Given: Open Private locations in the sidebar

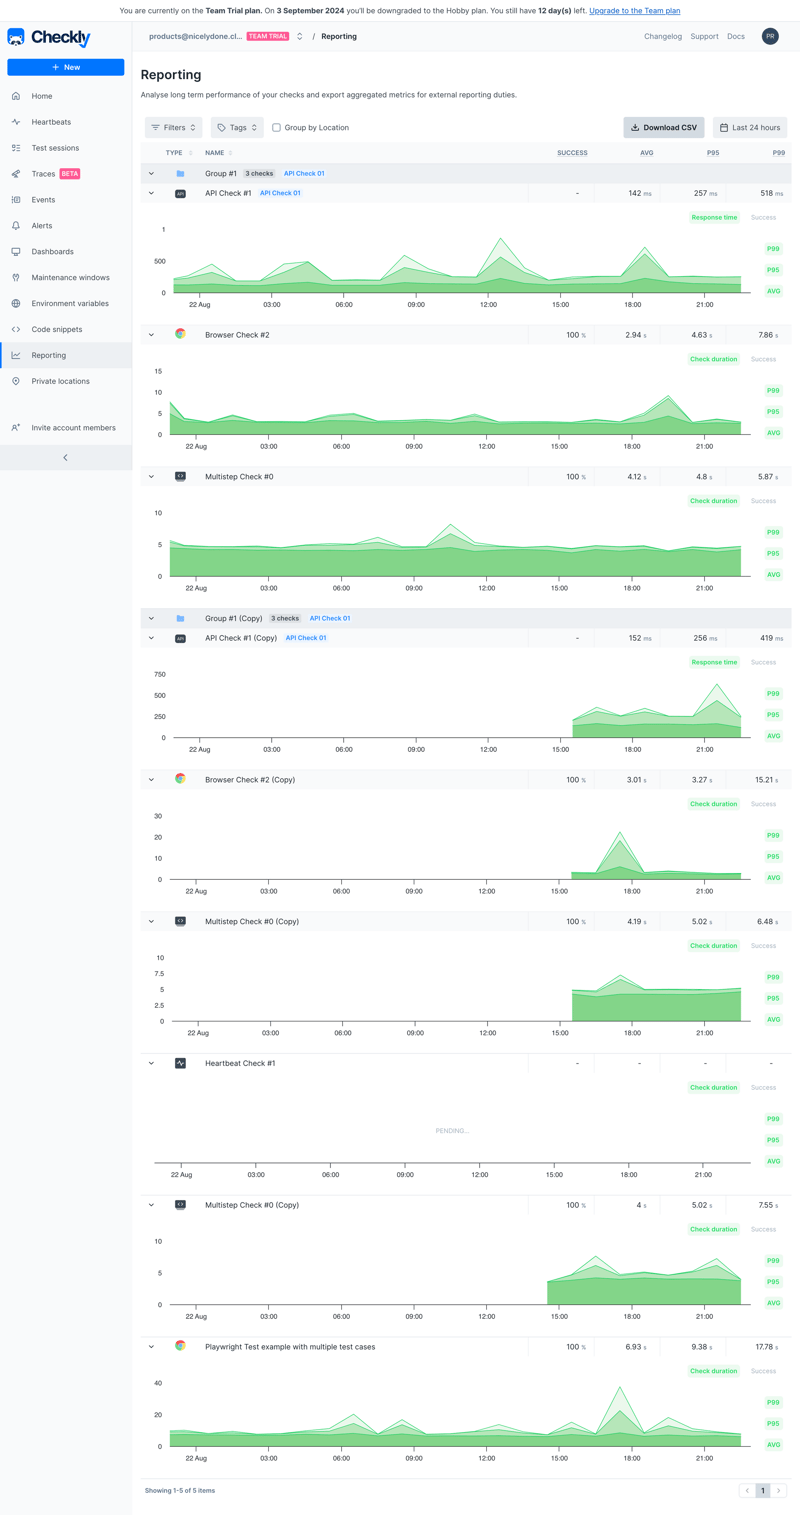Looking at the screenshot, I should pyautogui.click(x=59, y=381).
